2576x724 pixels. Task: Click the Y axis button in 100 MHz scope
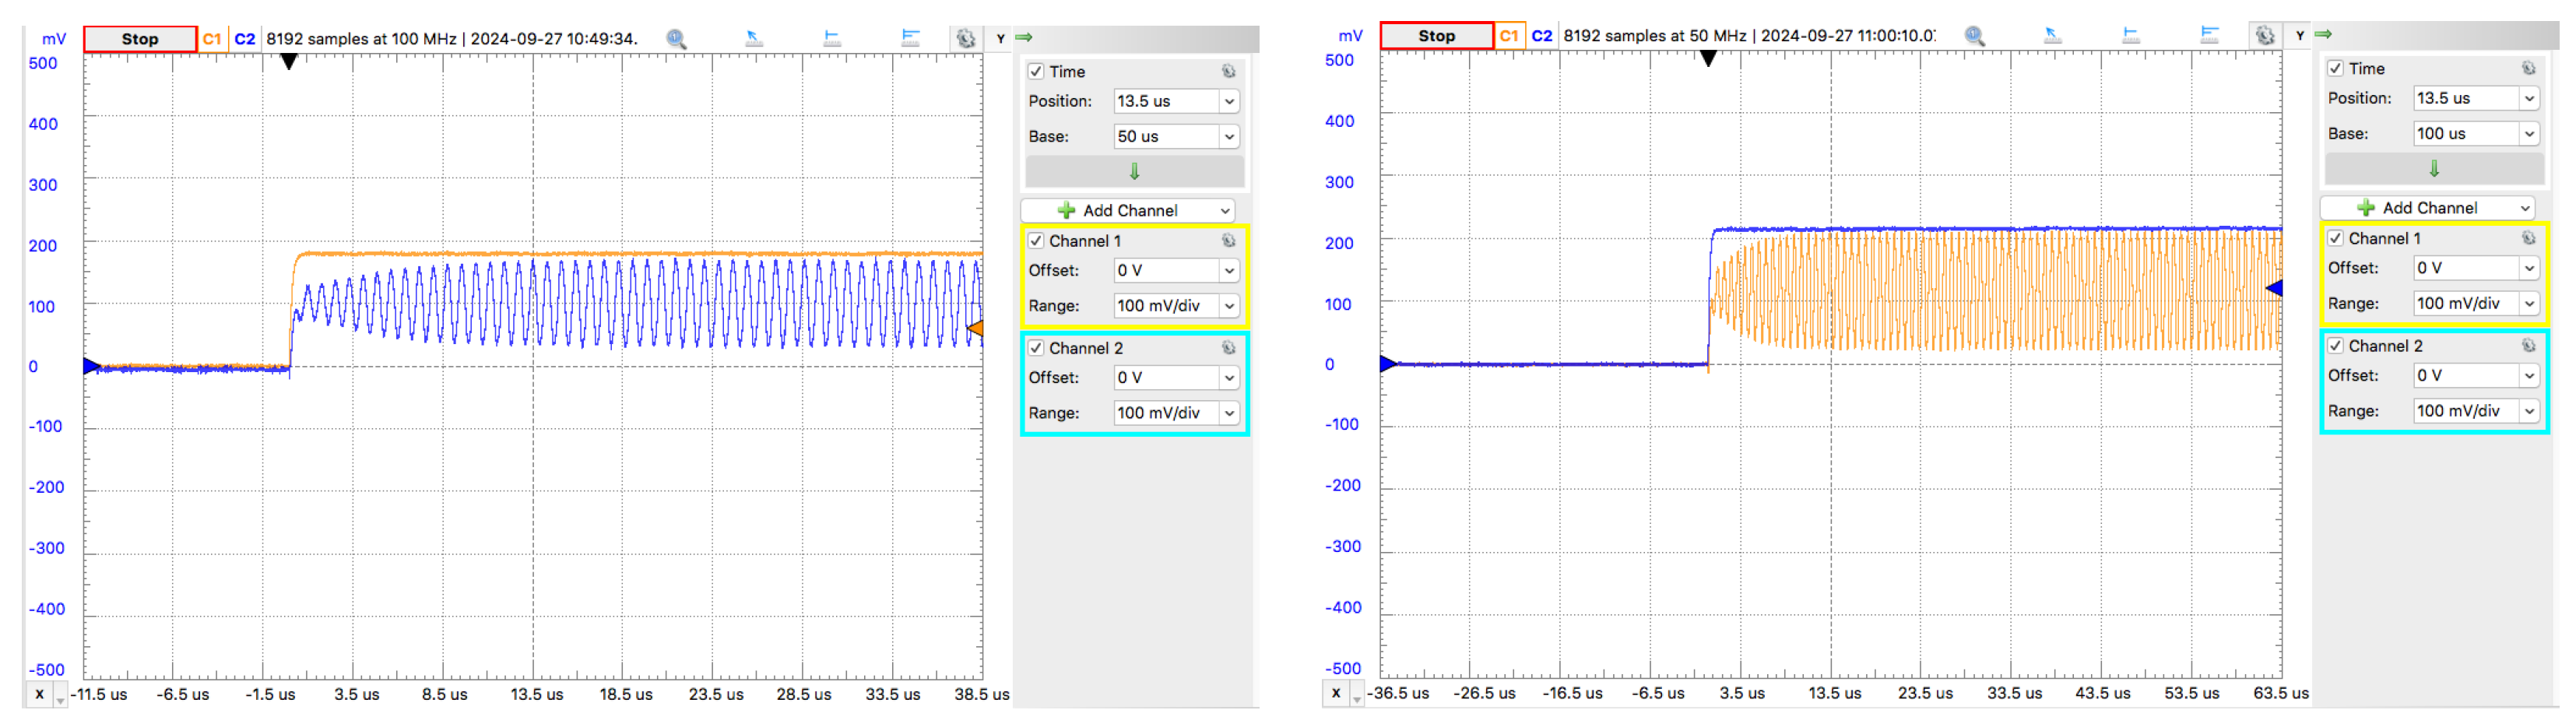(1000, 39)
